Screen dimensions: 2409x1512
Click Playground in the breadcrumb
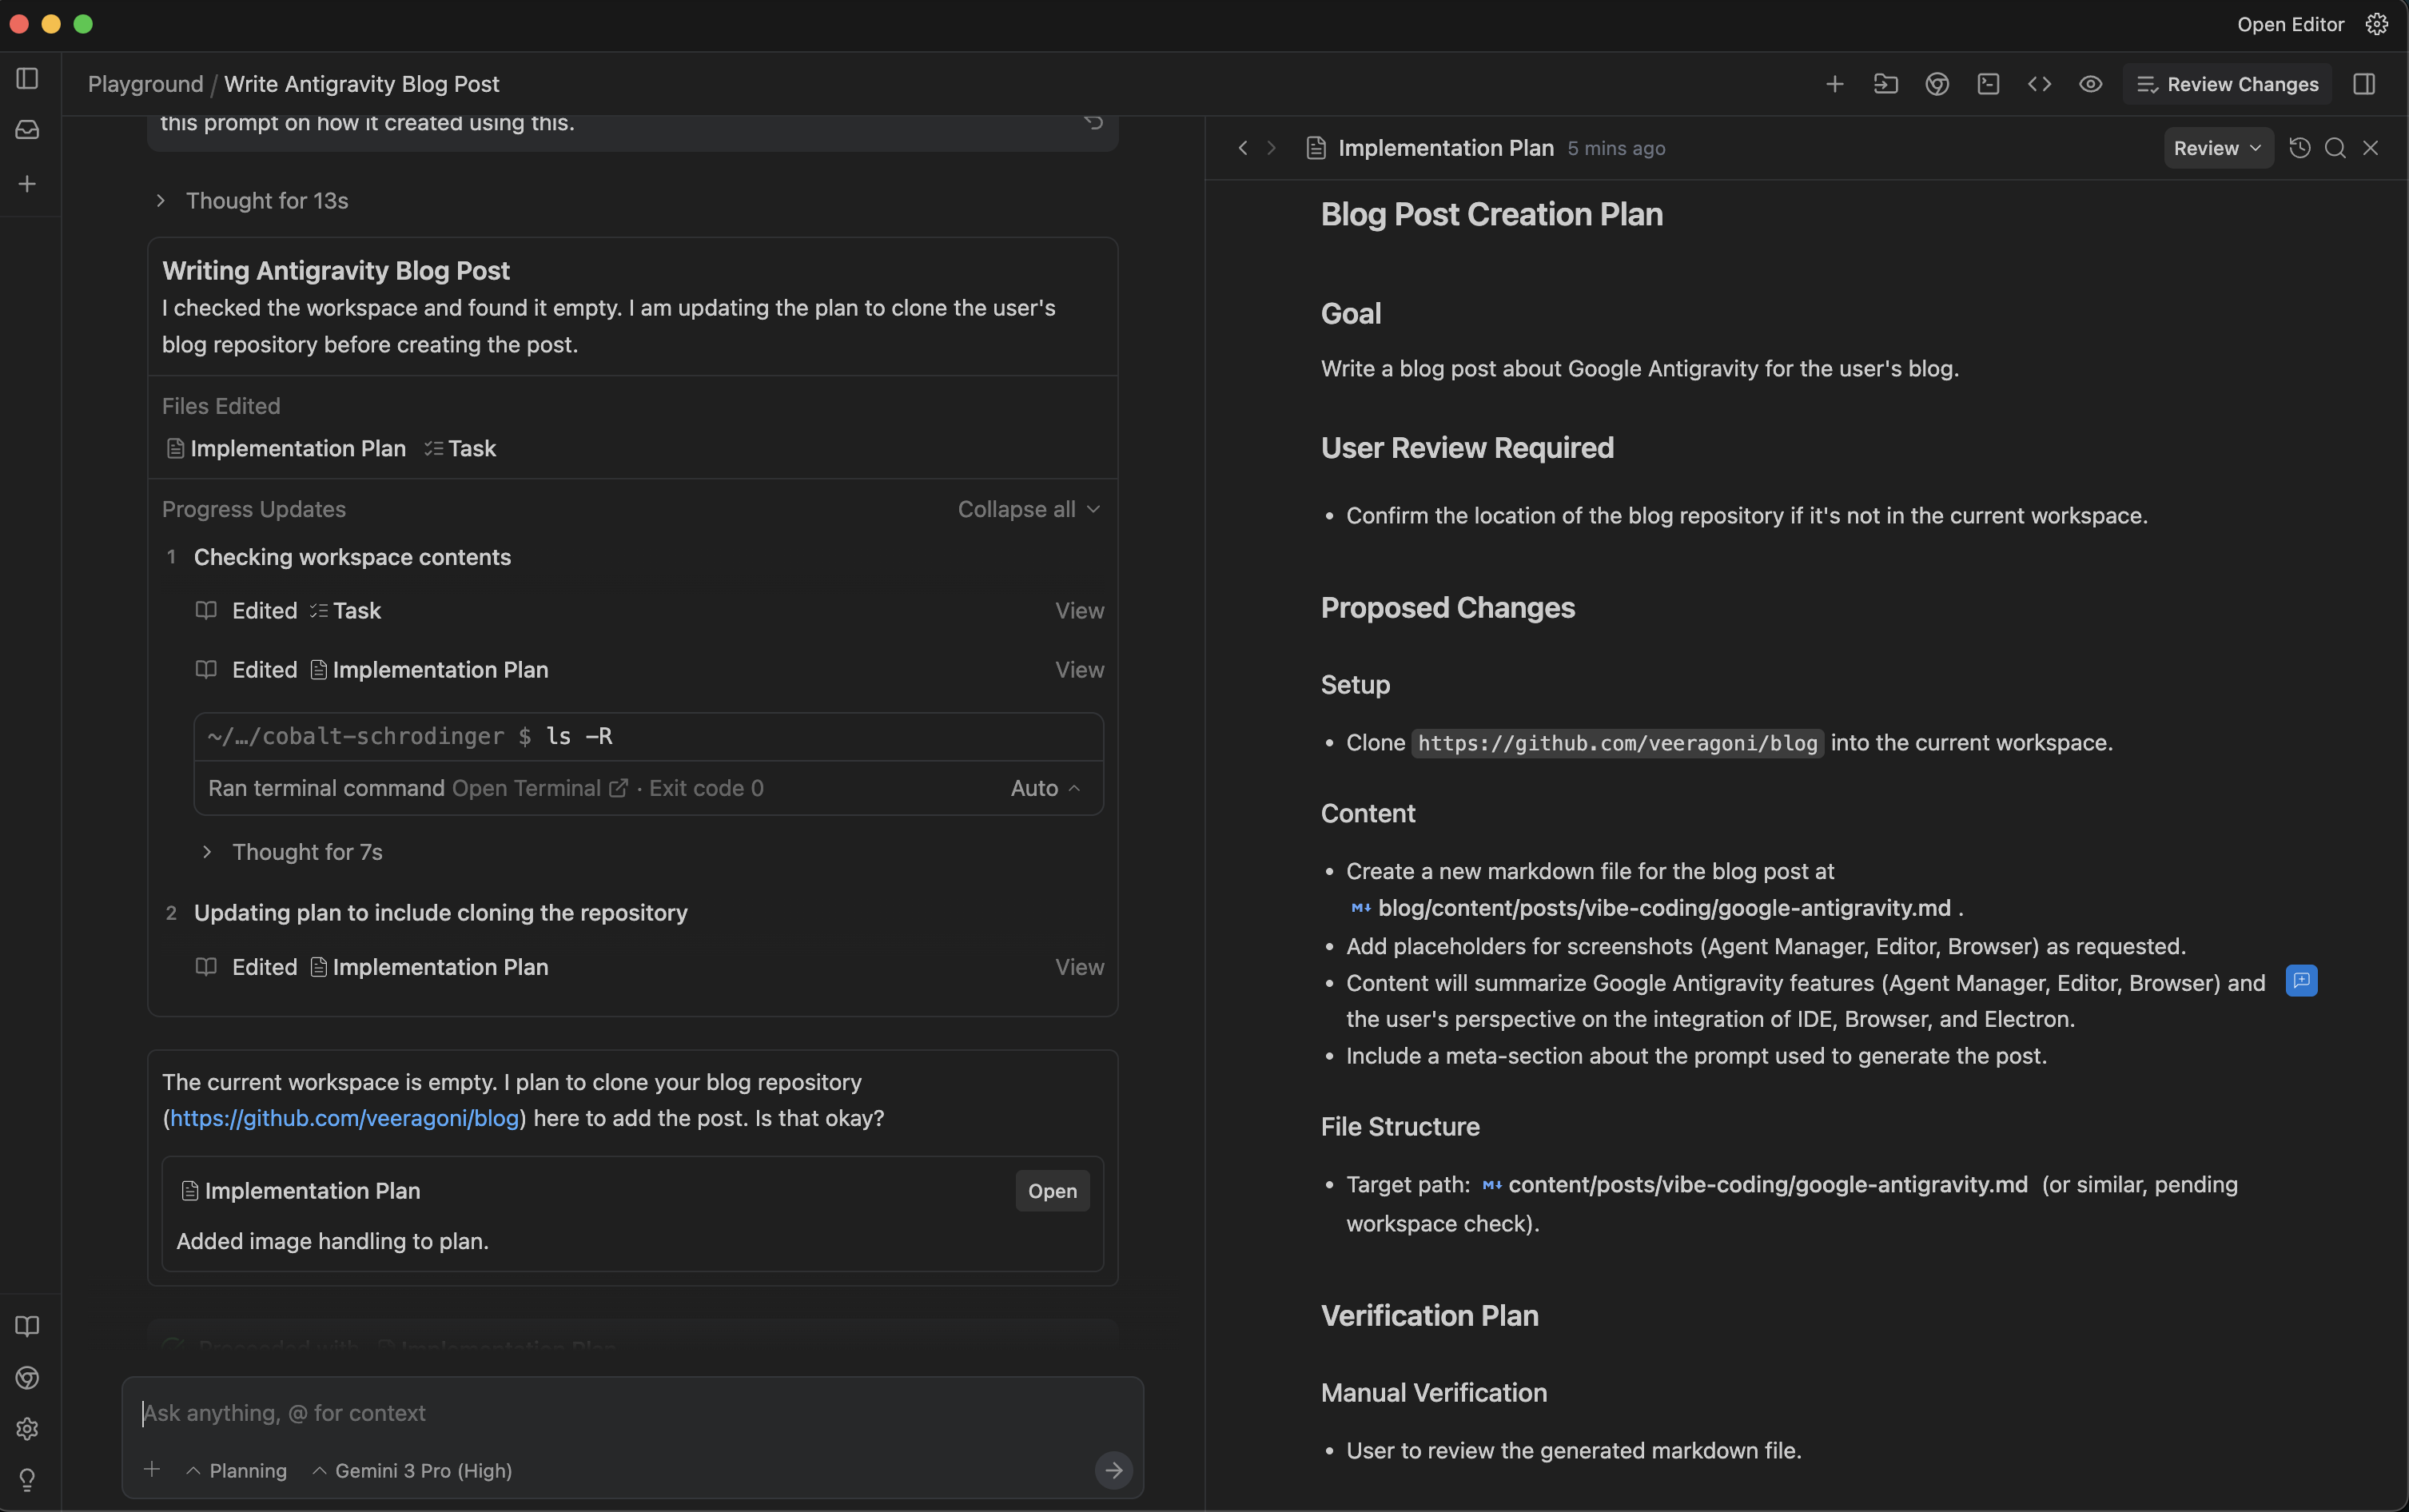click(145, 84)
